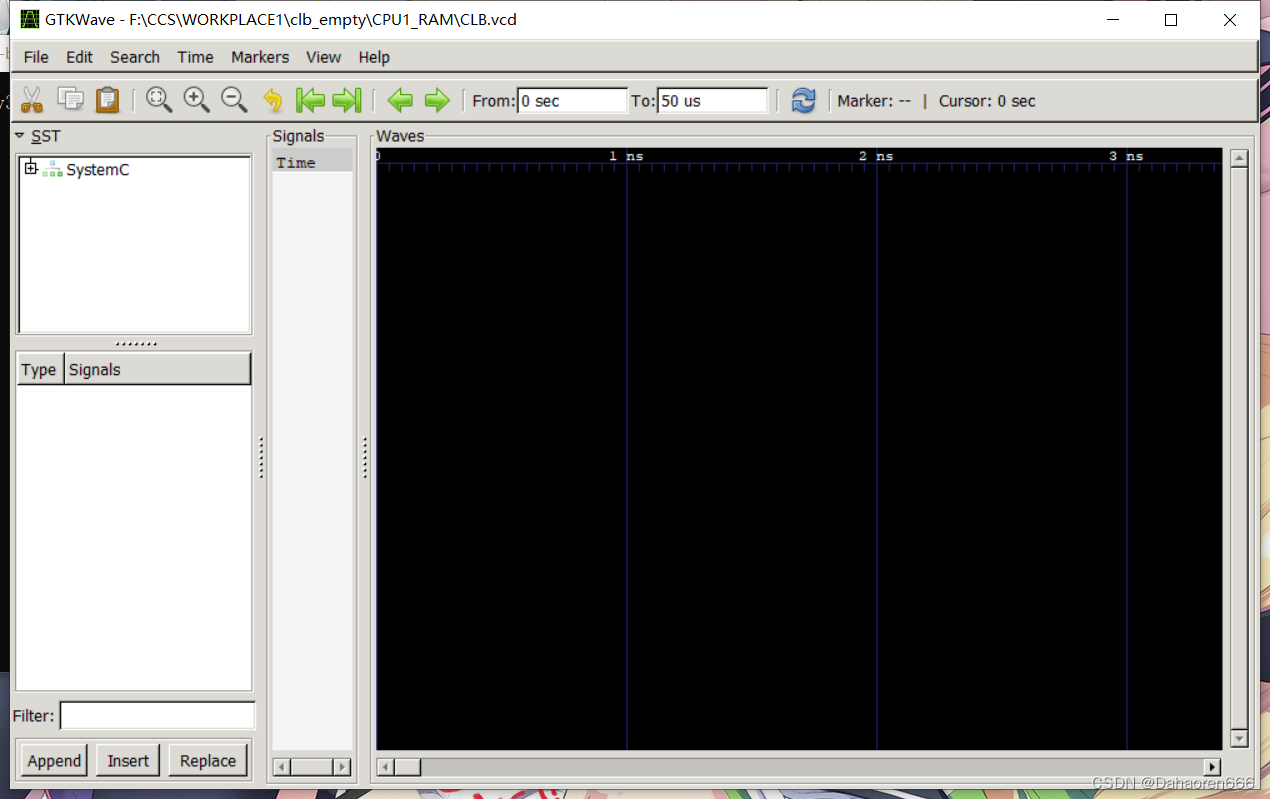This screenshot has height=799, width=1270.
Task: Click the Insert button
Action: 128,761
